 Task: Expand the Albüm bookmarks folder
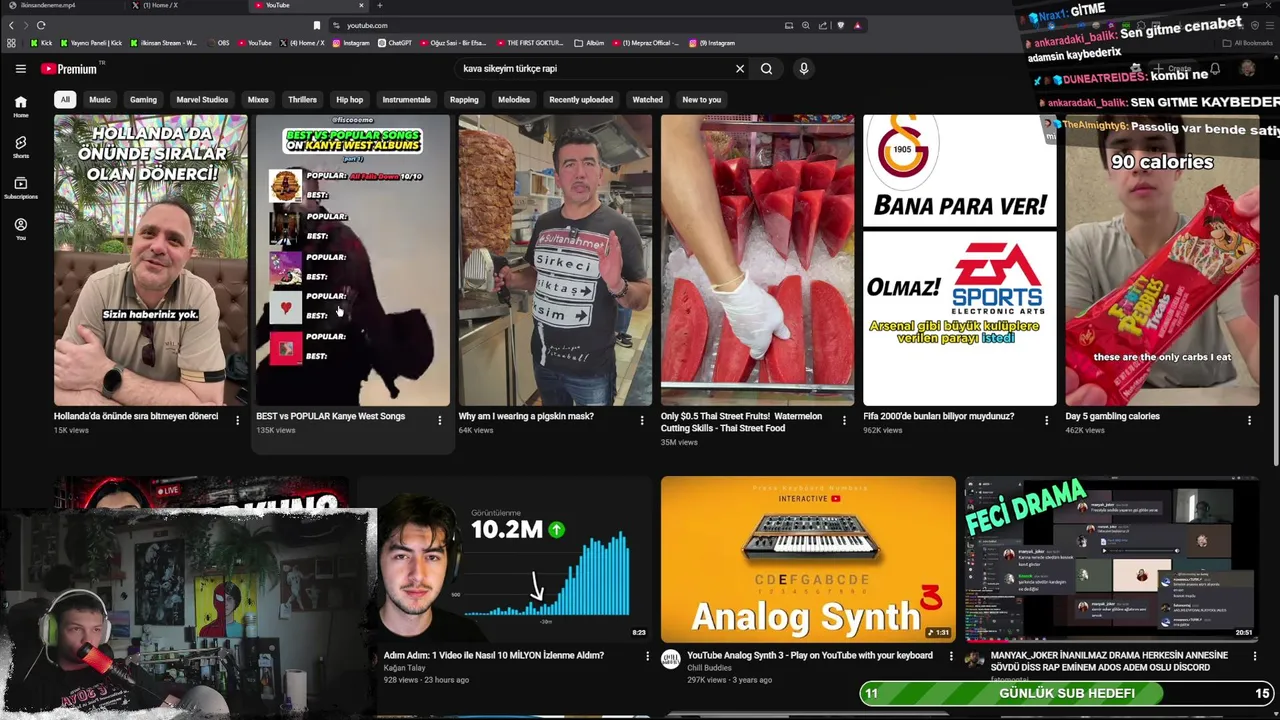pyautogui.click(x=590, y=43)
